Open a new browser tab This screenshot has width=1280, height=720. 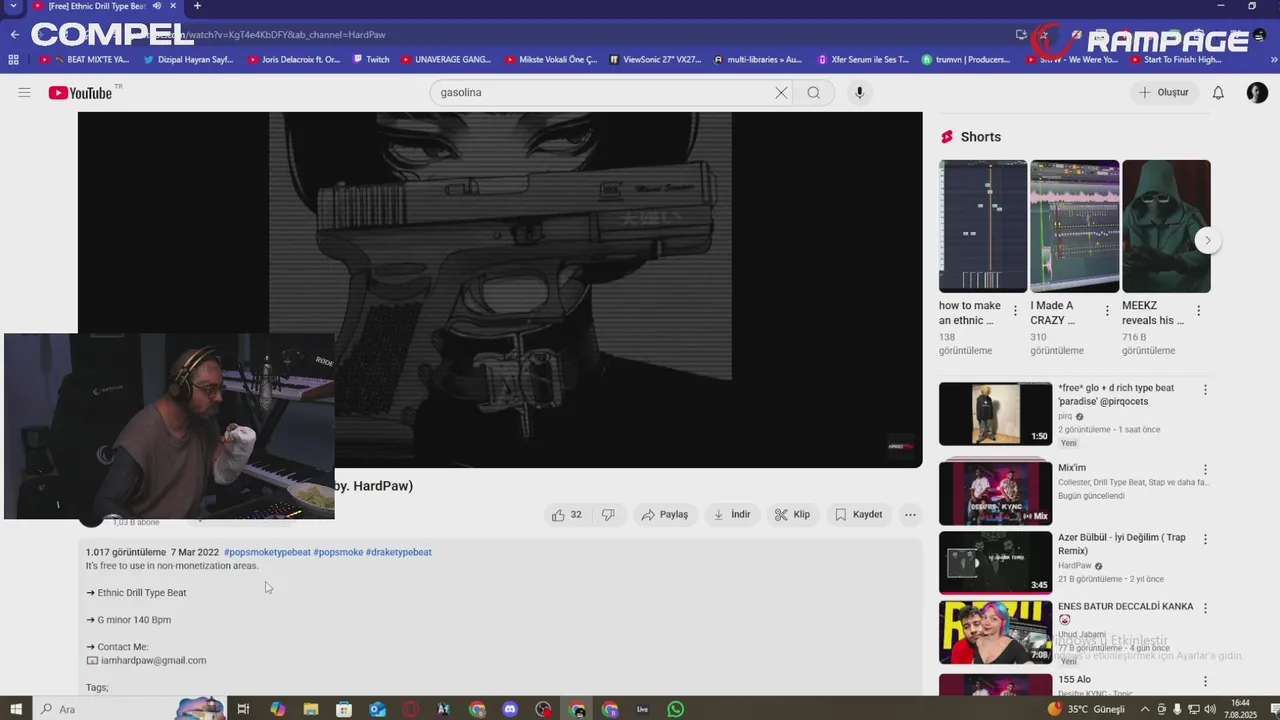click(x=197, y=6)
